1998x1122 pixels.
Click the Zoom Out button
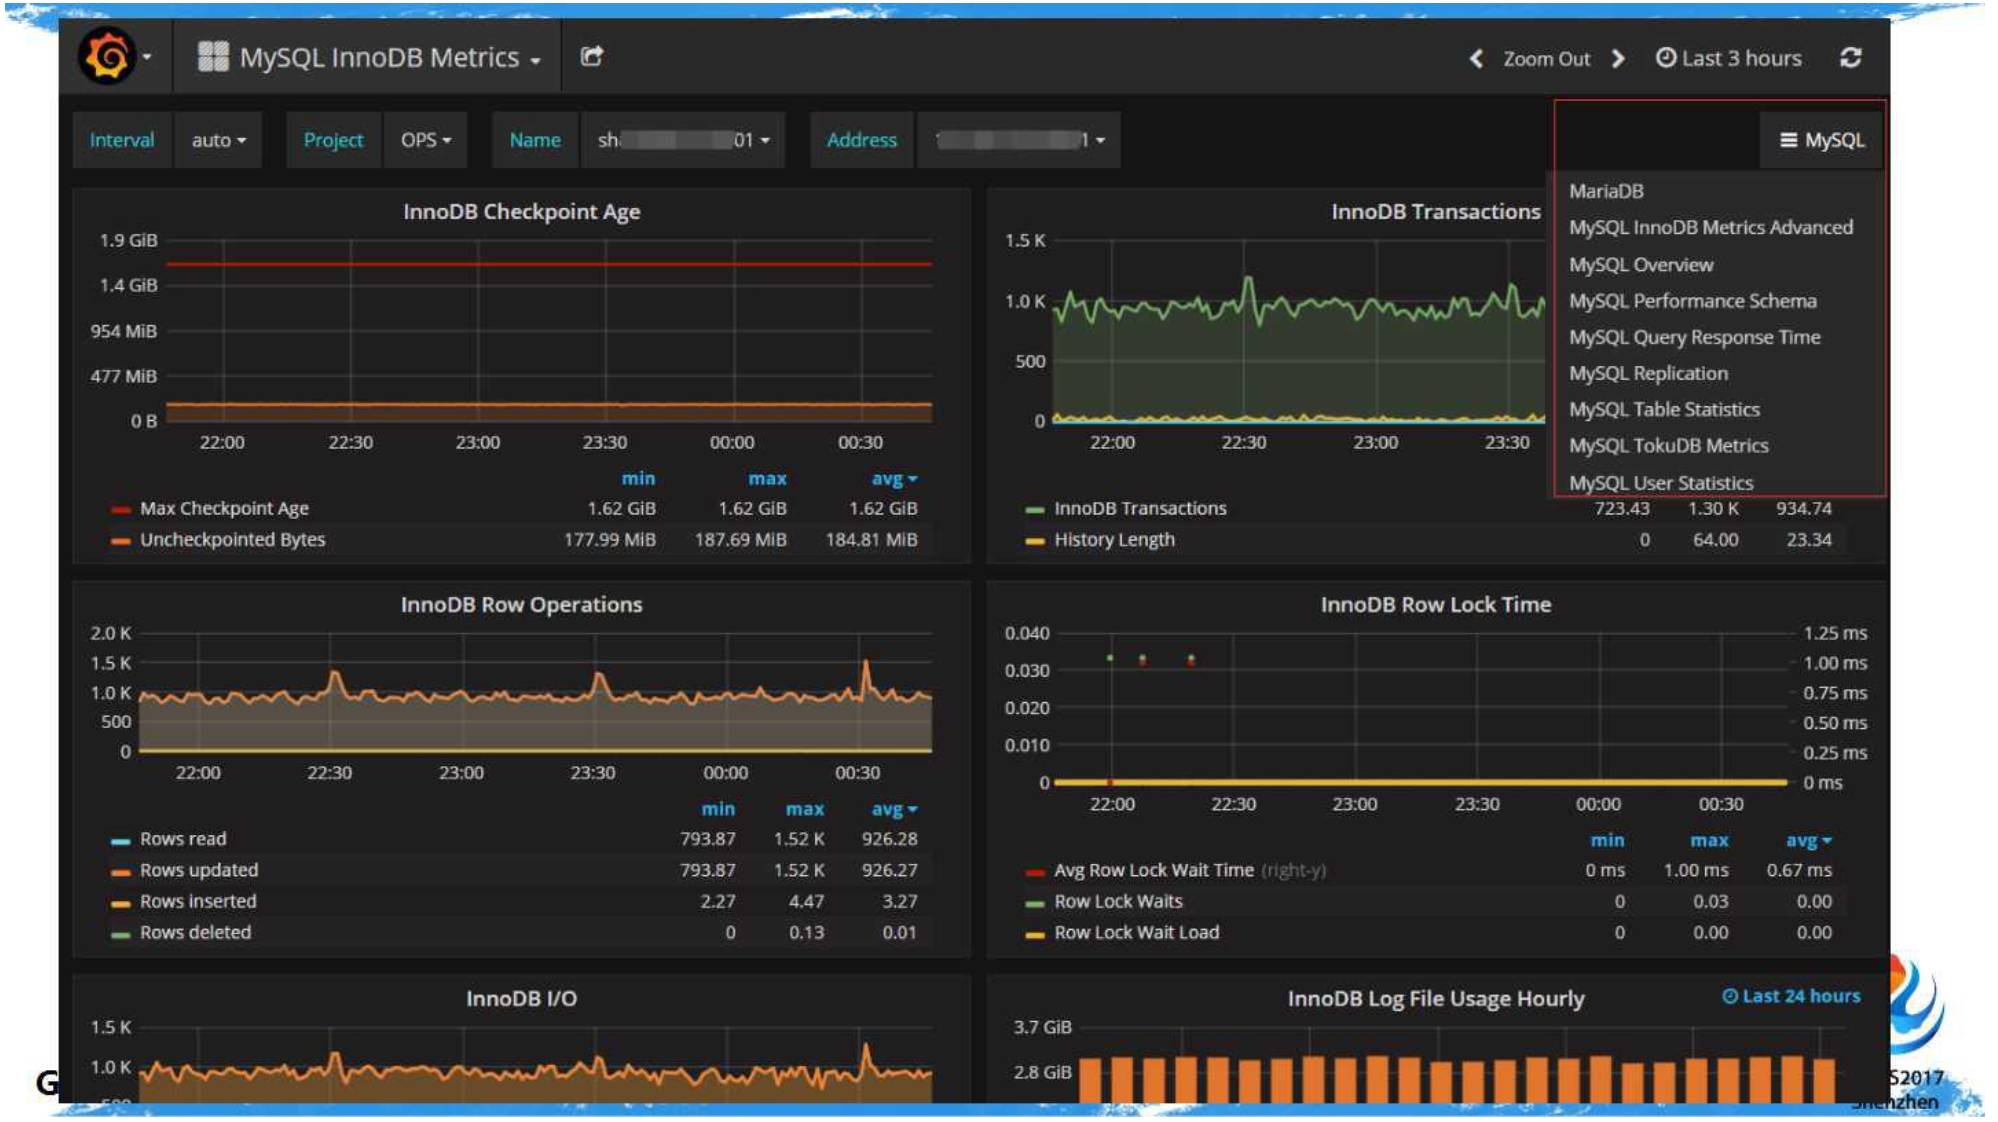(x=1546, y=59)
